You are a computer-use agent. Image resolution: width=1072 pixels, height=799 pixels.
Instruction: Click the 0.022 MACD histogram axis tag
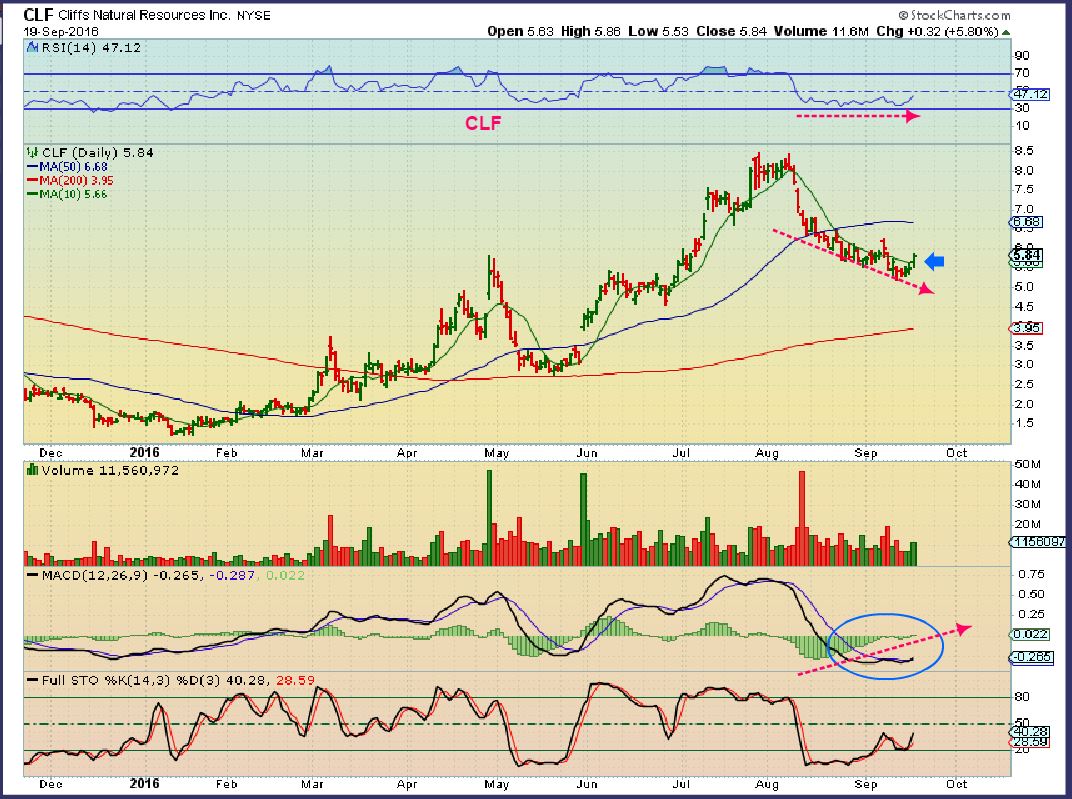coord(1030,634)
